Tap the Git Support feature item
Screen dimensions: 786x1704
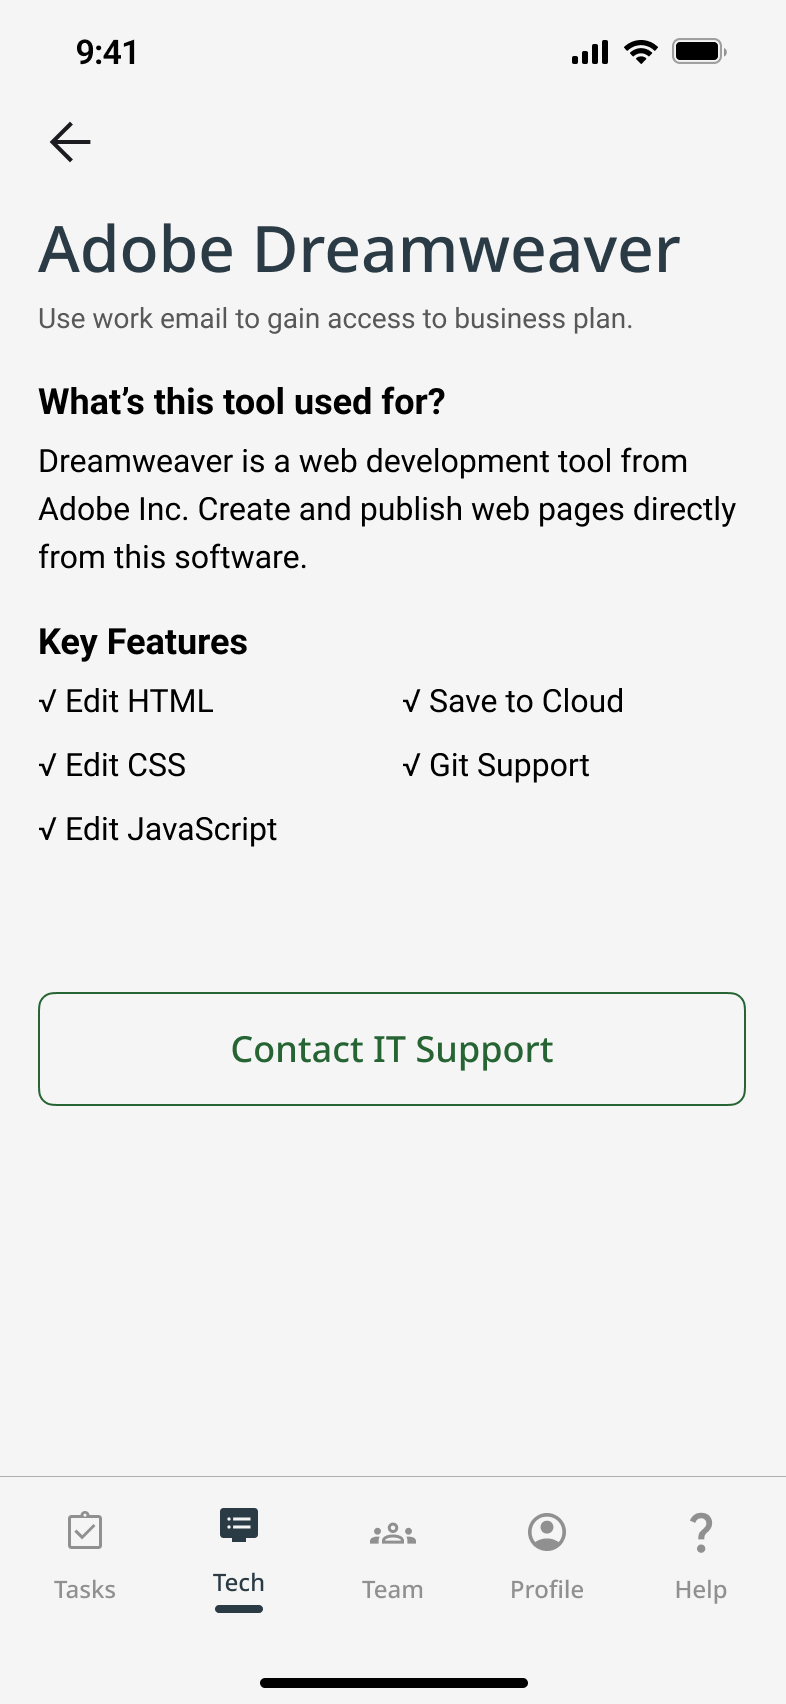496,765
